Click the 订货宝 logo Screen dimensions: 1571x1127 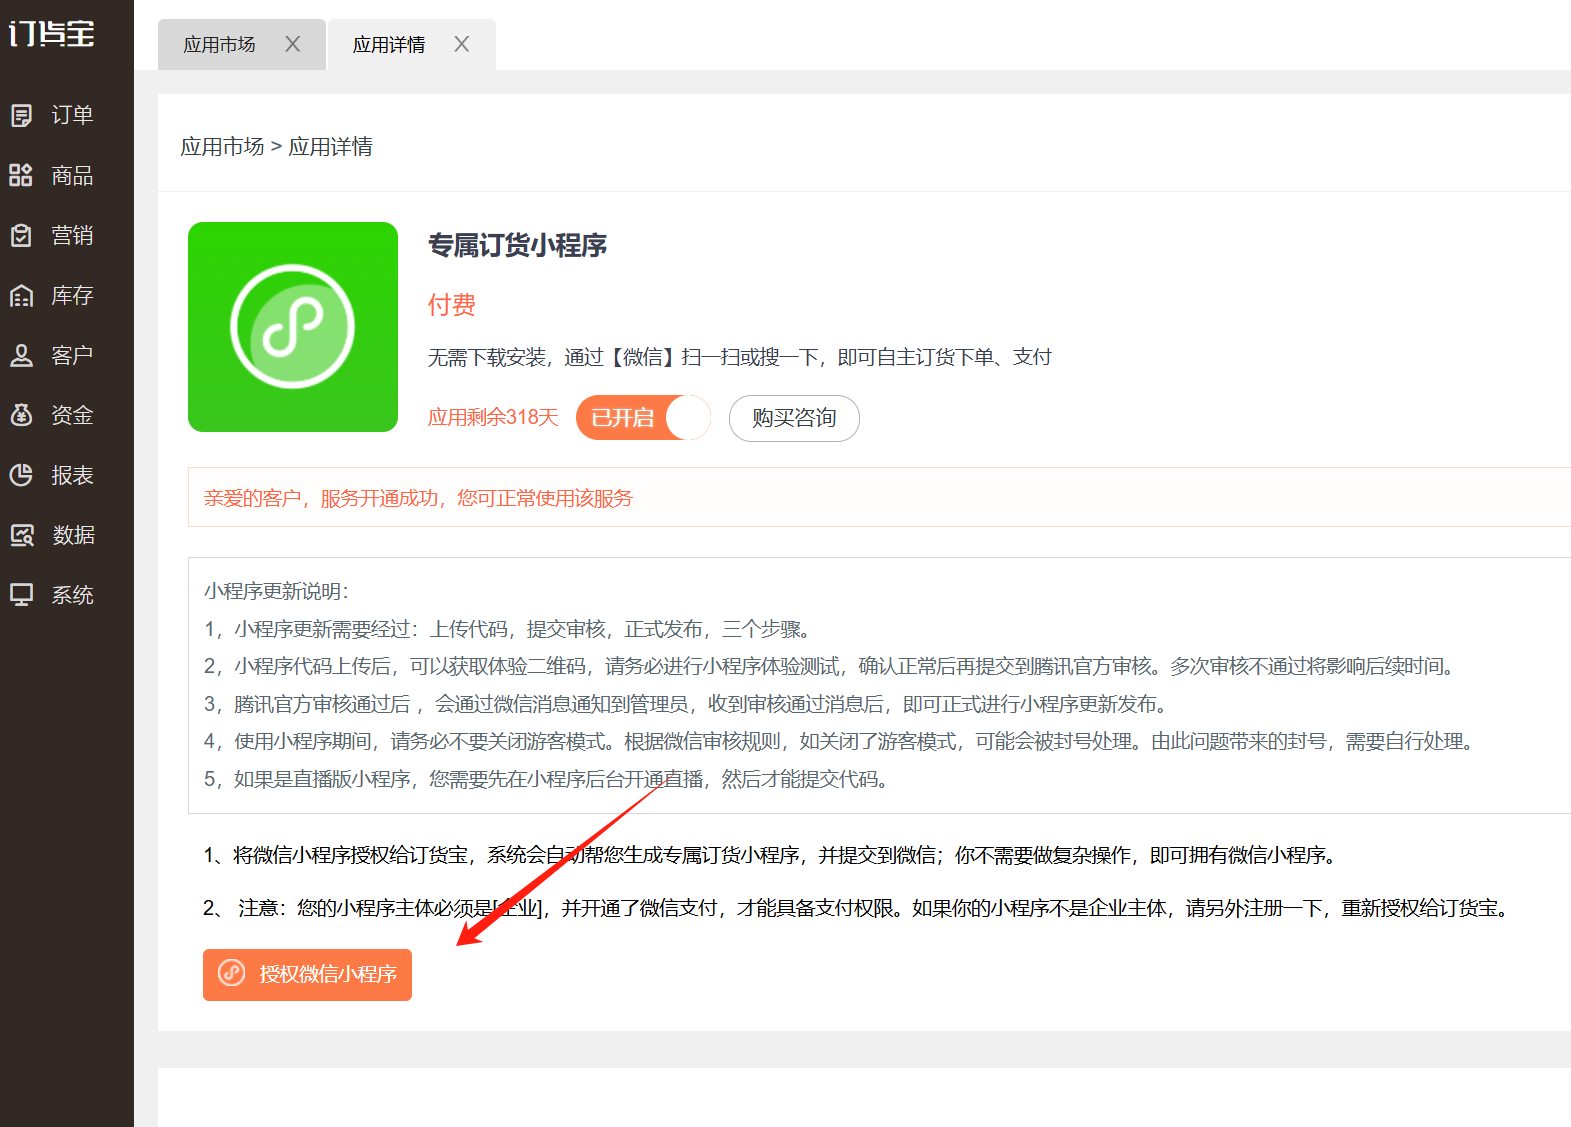click(x=52, y=34)
